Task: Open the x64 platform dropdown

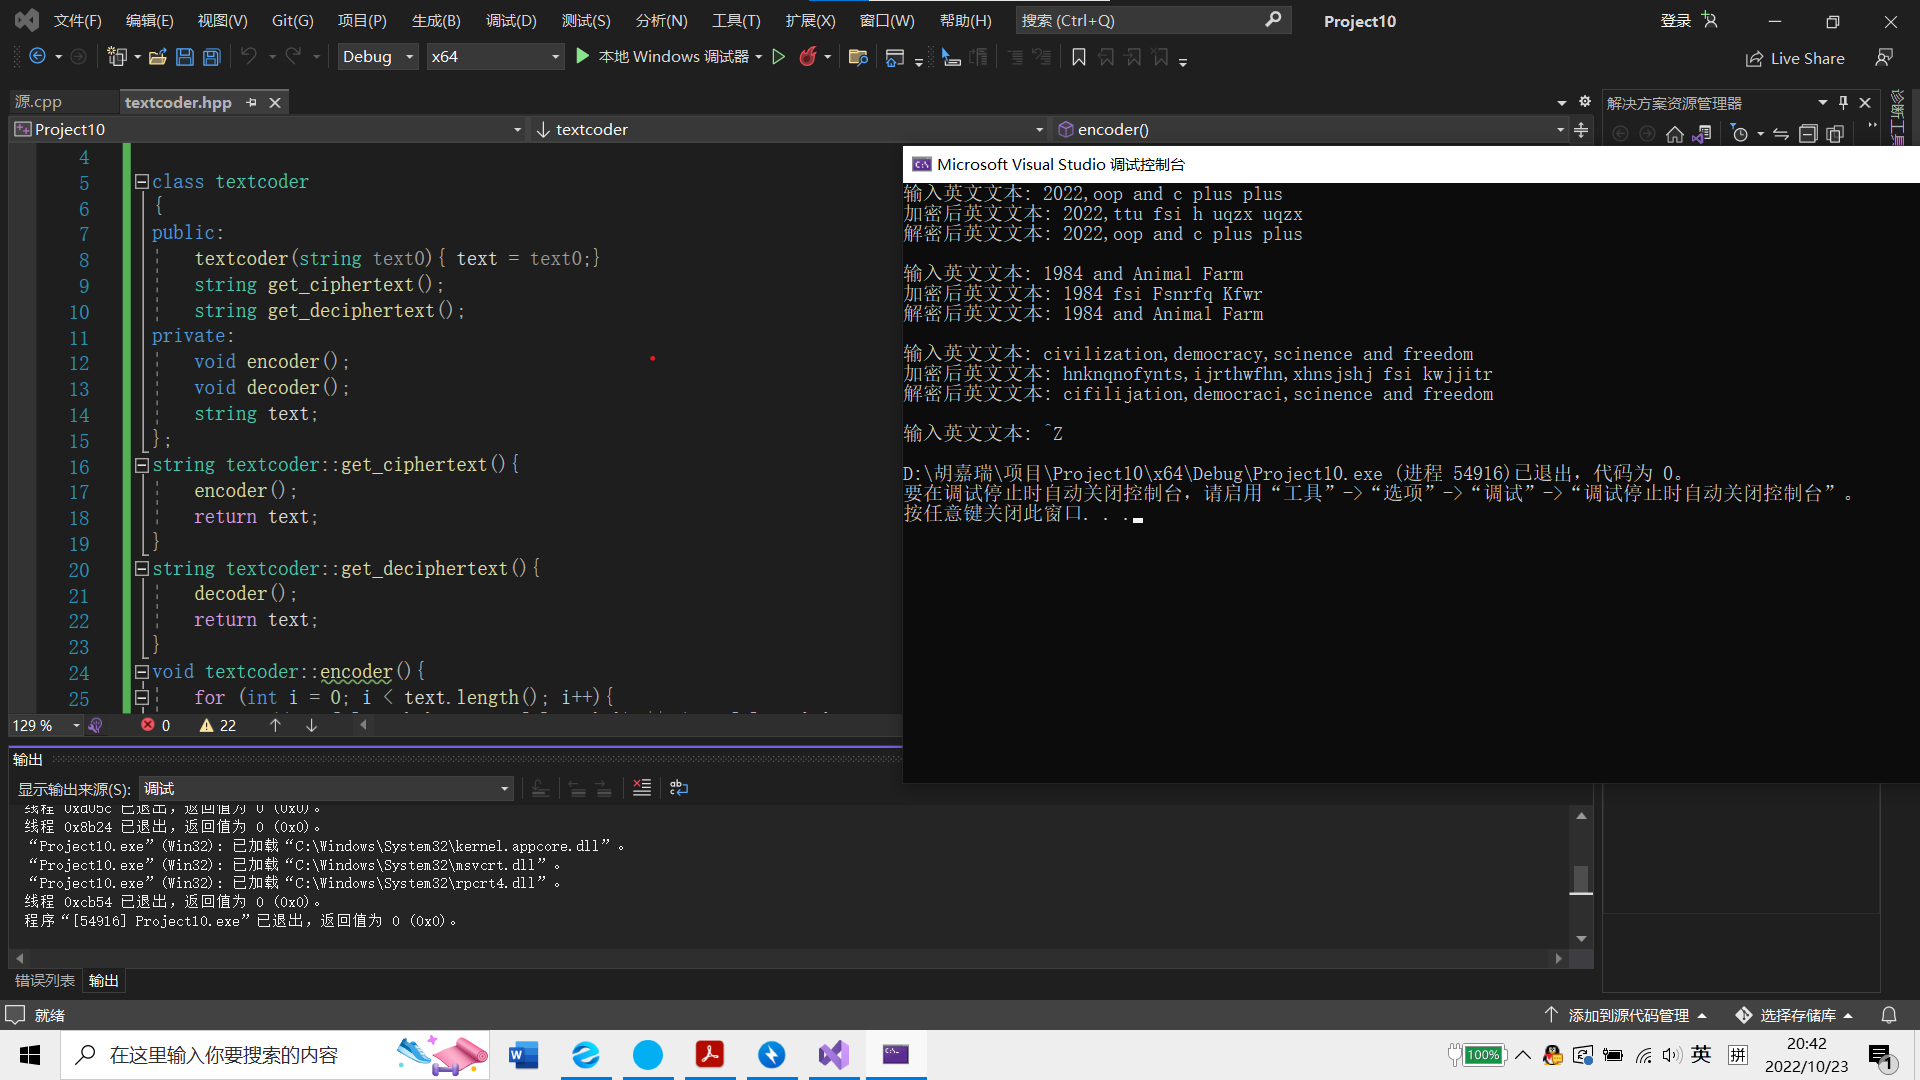Action: pyautogui.click(x=494, y=57)
